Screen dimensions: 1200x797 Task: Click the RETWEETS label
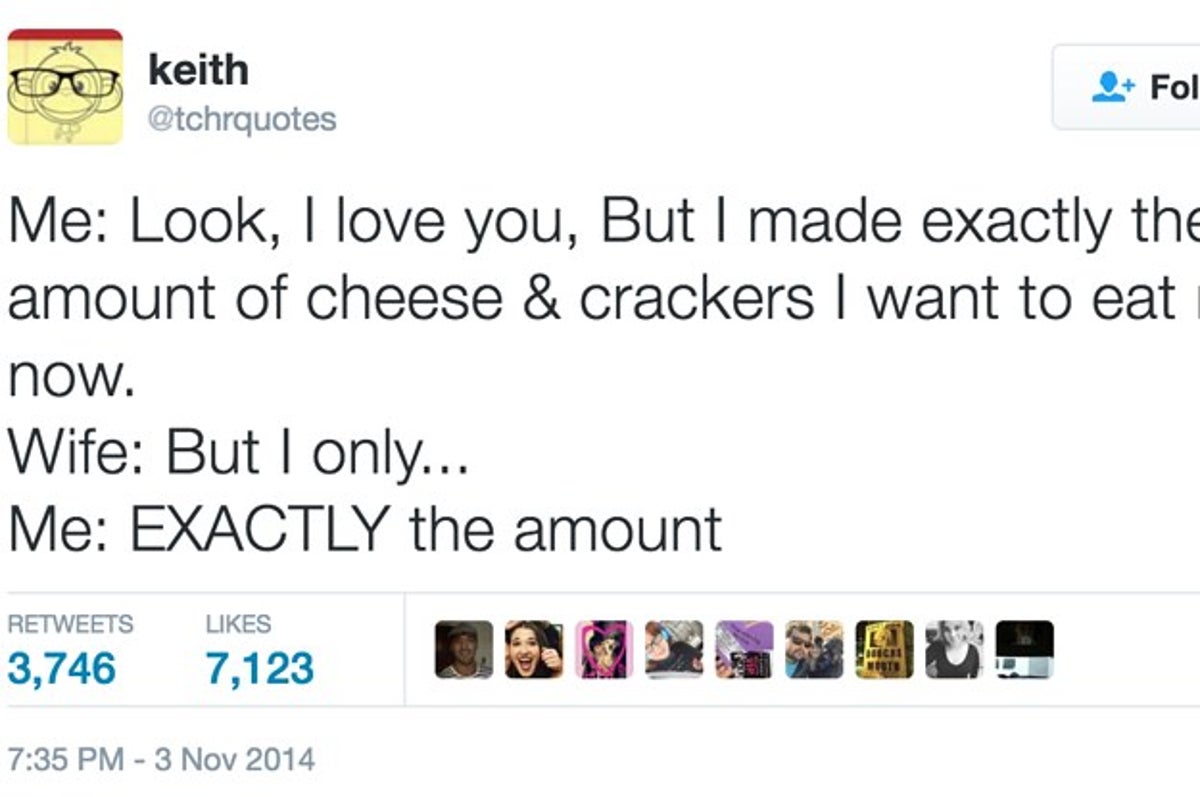point(69,623)
